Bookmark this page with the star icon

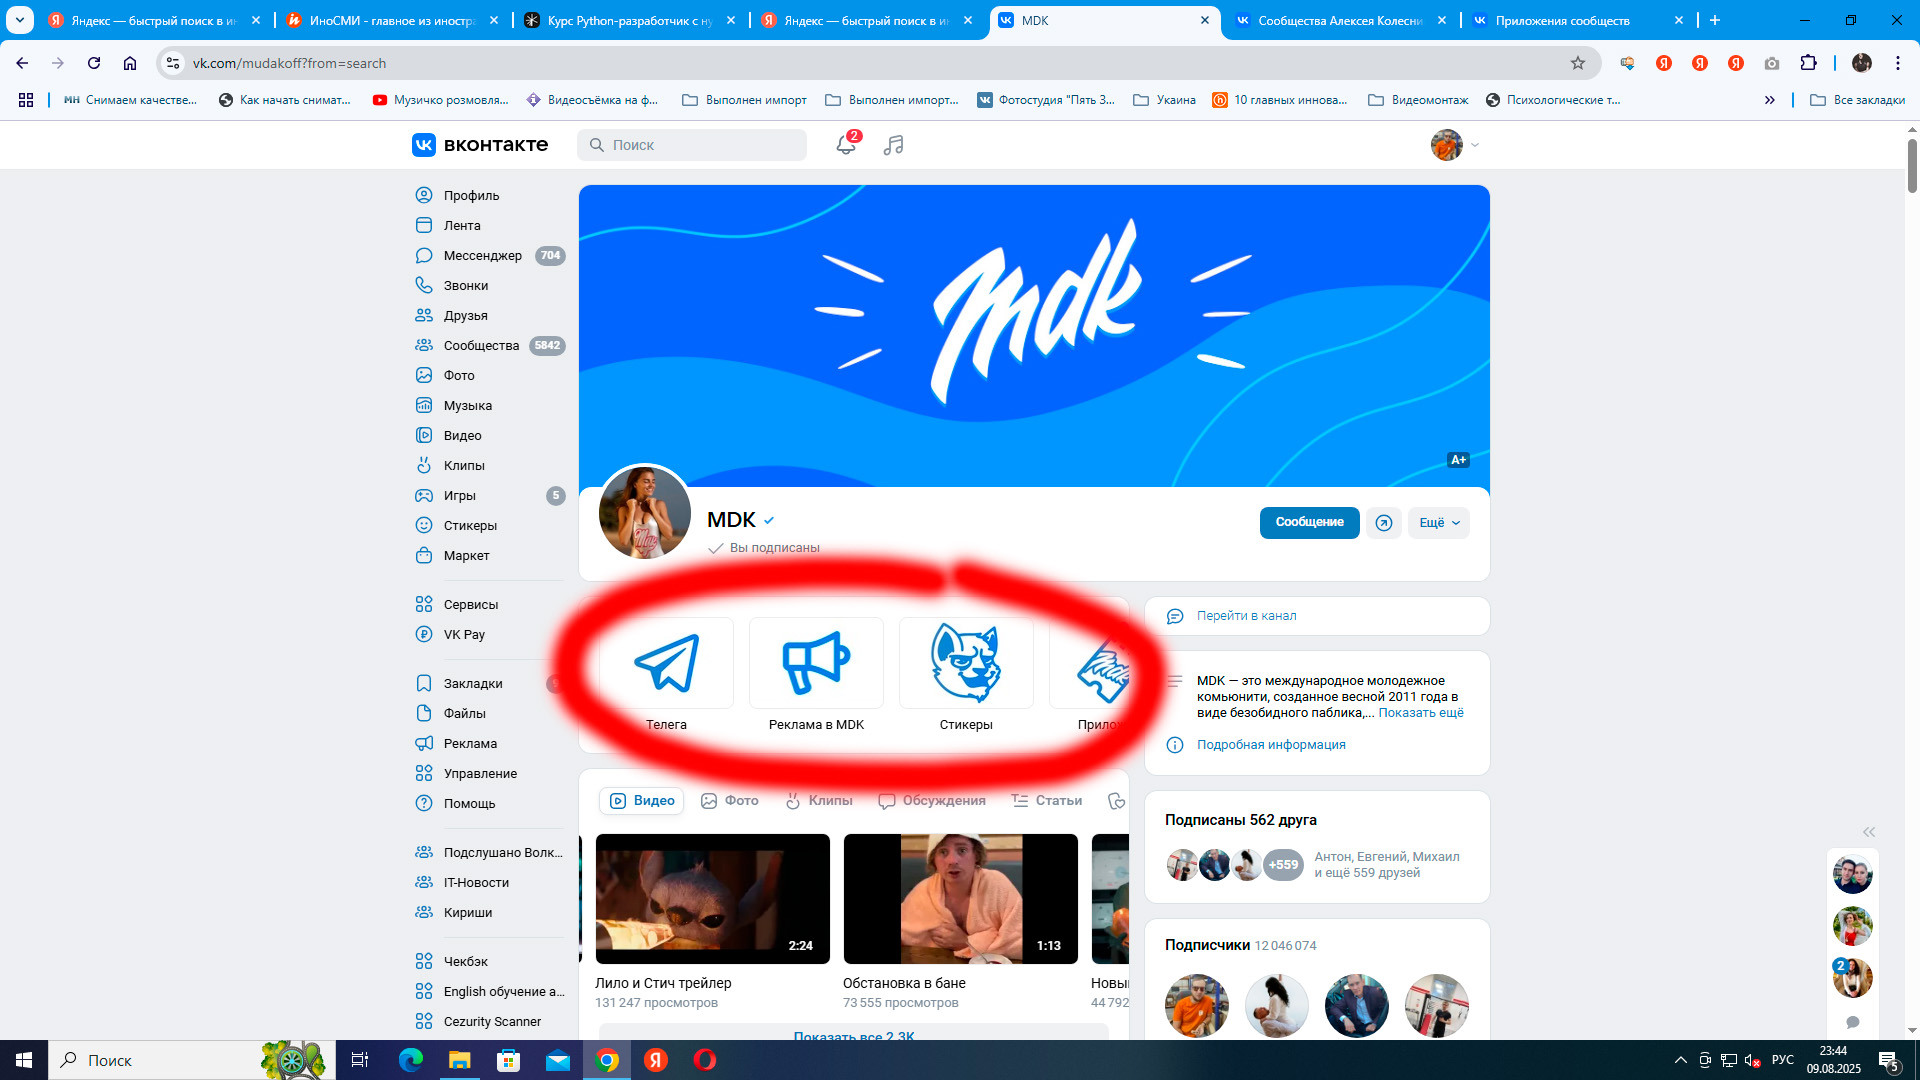(x=1578, y=63)
